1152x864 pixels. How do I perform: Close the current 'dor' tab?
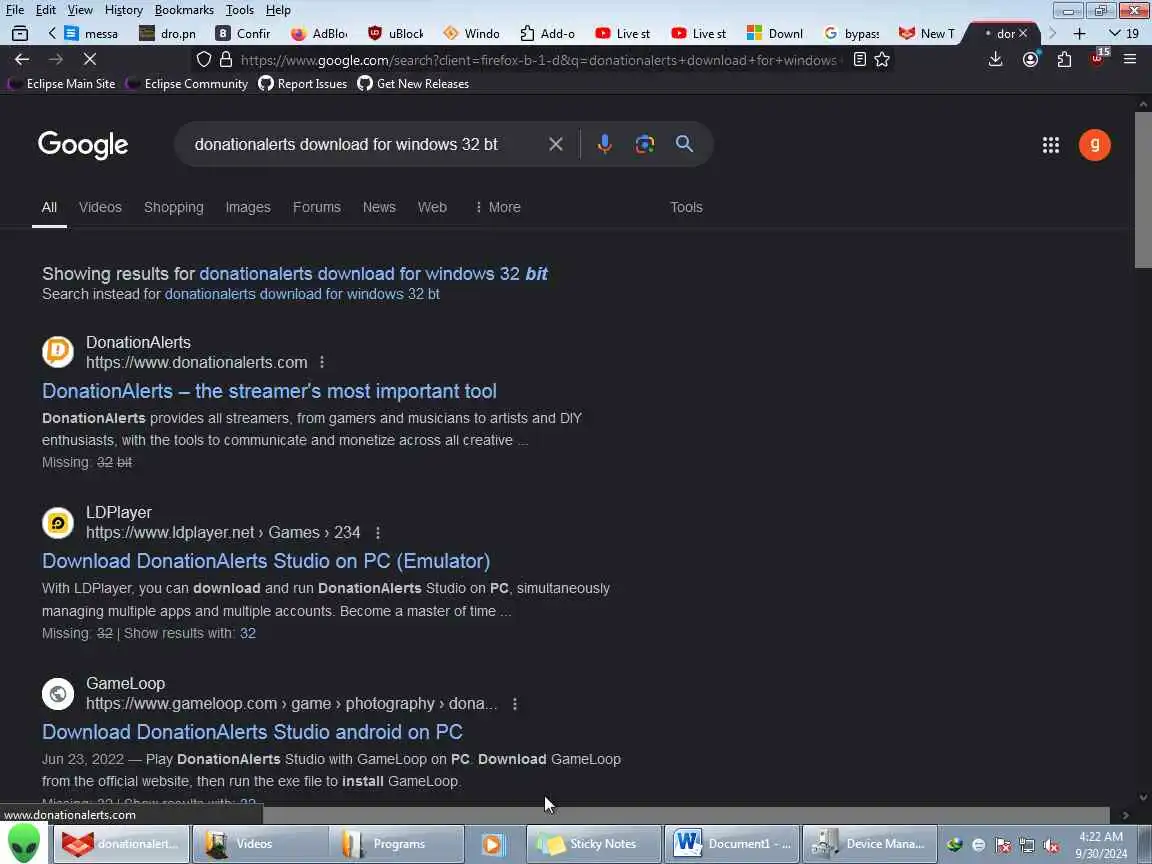pyautogui.click(x=1023, y=33)
